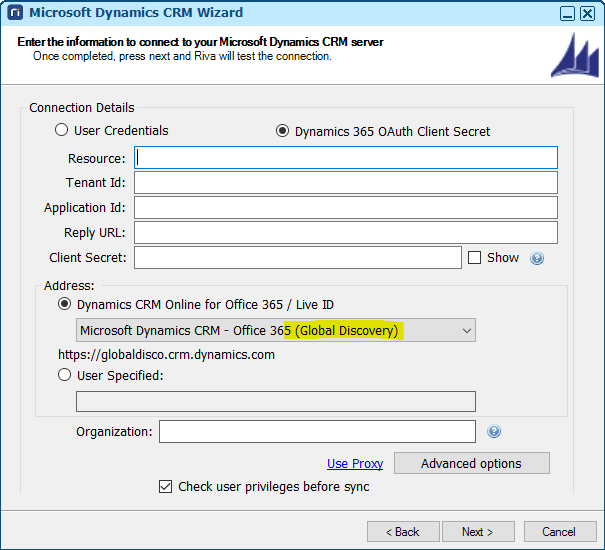This screenshot has width=605, height=550.
Task: Focus the Tenant Id input field
Action: pyautogui.click(x=346, y=183)
